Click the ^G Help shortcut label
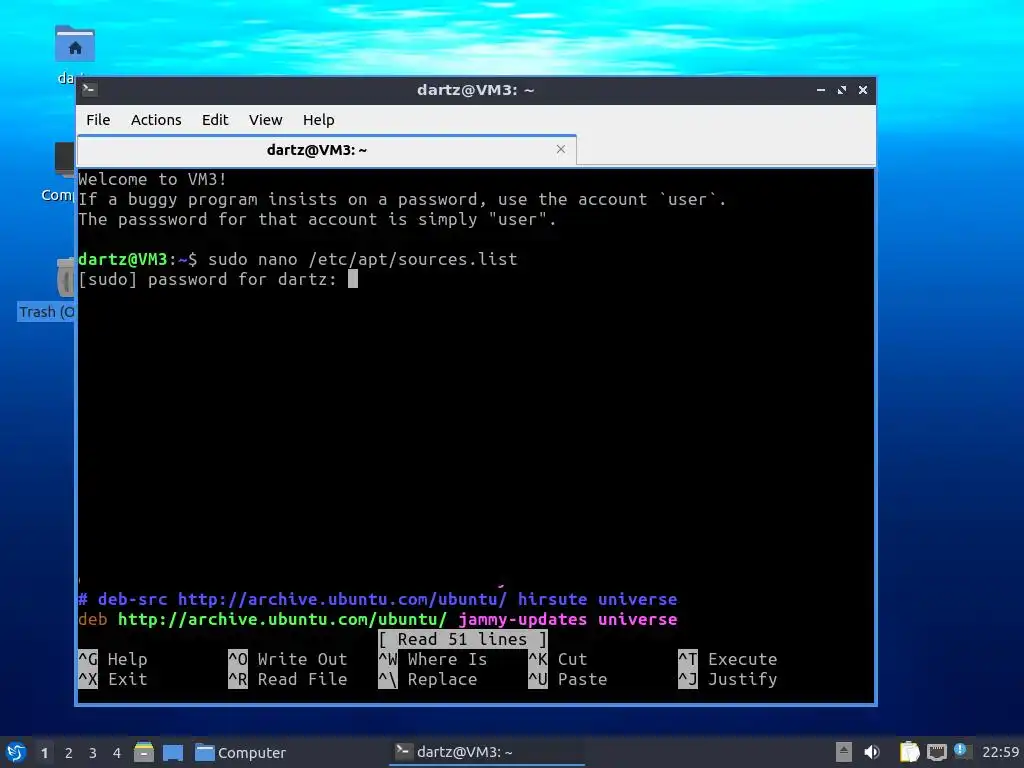This screenshot has height=768, width=1024. (x=113, y=659)
